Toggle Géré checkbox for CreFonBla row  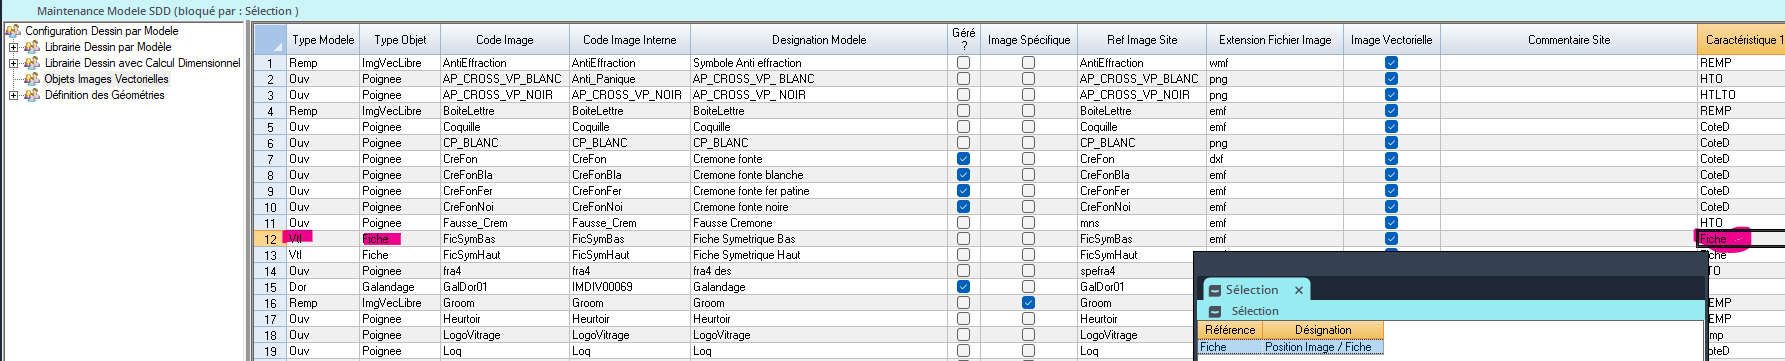tap(963, 175)
